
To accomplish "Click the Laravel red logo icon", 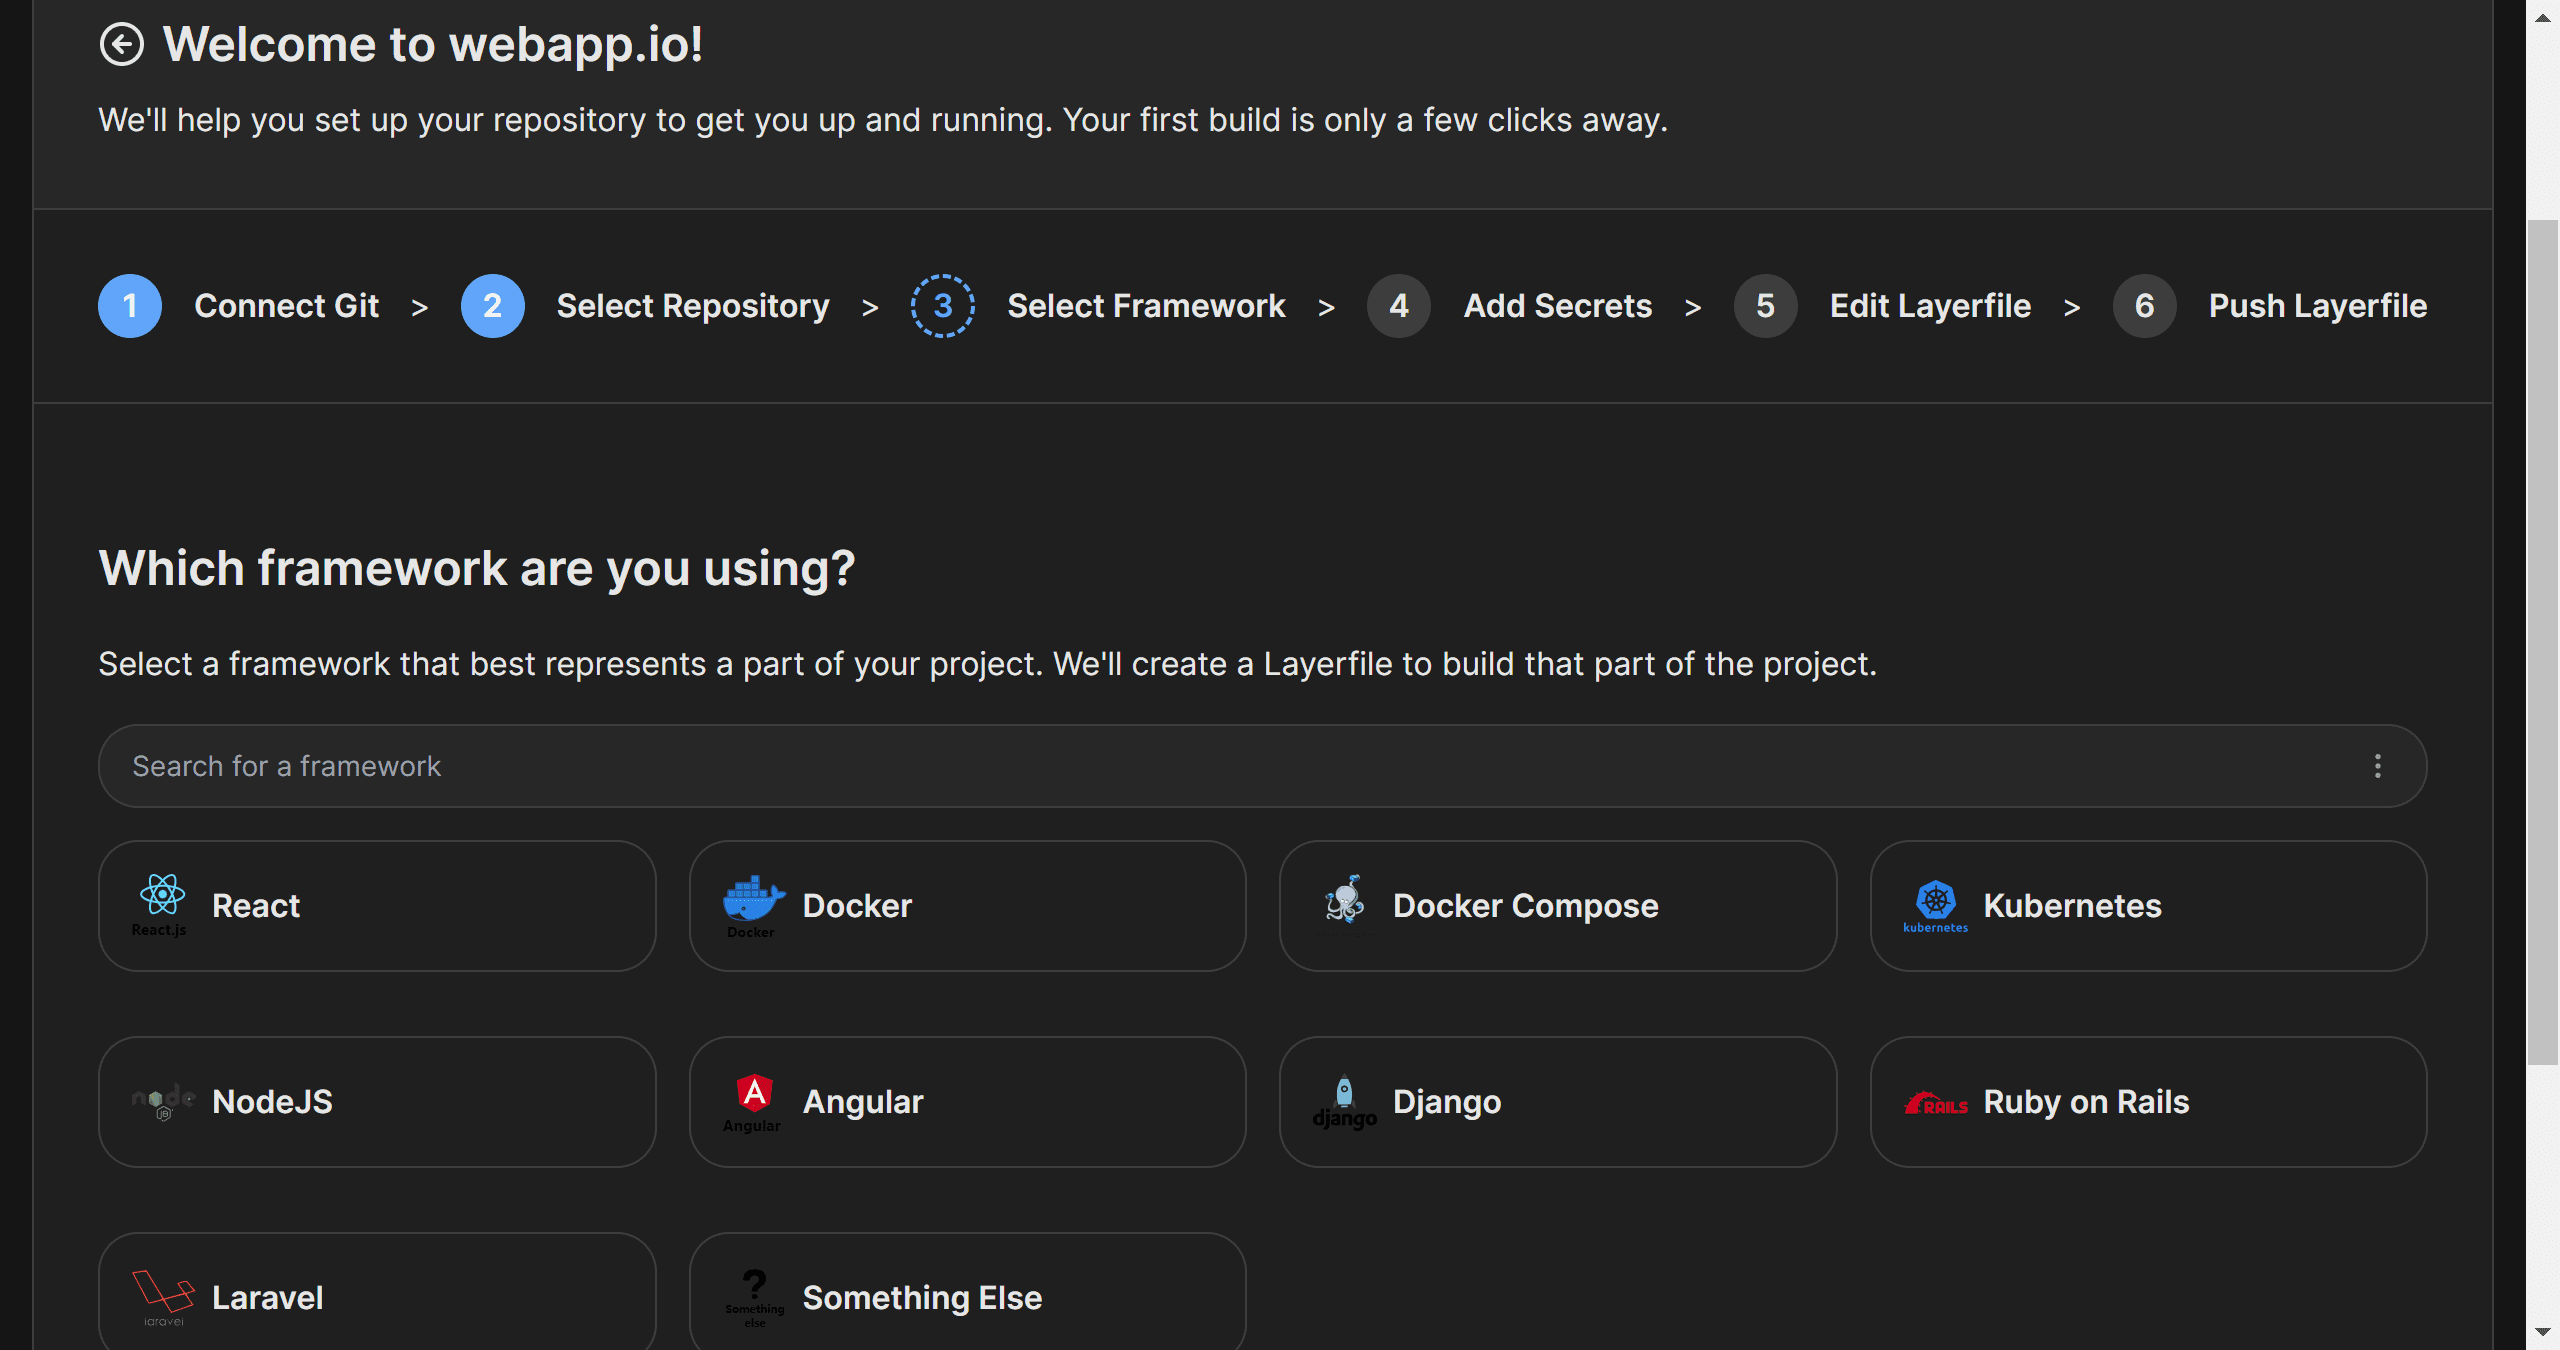I will coord(162,1291).
